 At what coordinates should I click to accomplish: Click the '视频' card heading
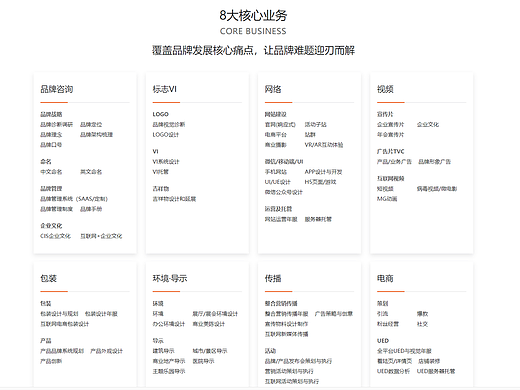click(x=385, y=89)
